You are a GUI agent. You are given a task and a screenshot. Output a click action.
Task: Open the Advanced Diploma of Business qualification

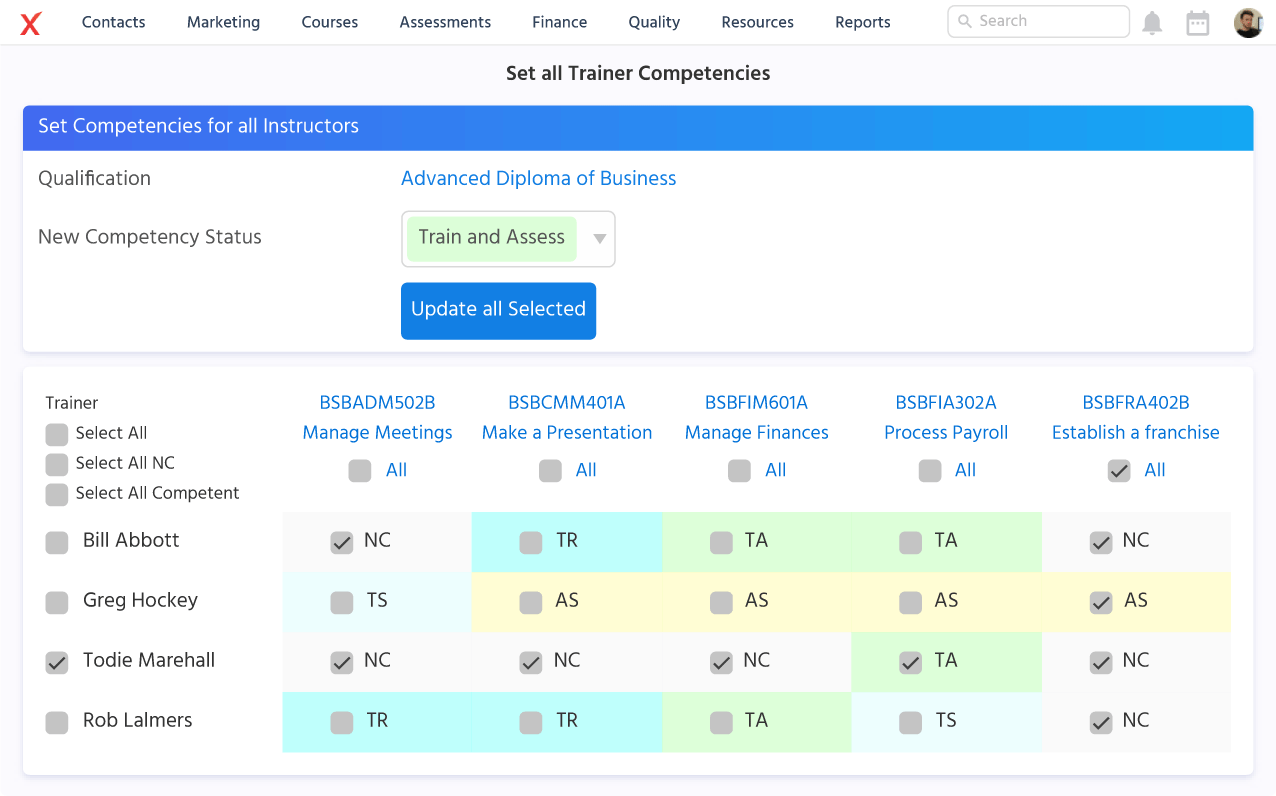pyautogui.click(x=538, y=178)
